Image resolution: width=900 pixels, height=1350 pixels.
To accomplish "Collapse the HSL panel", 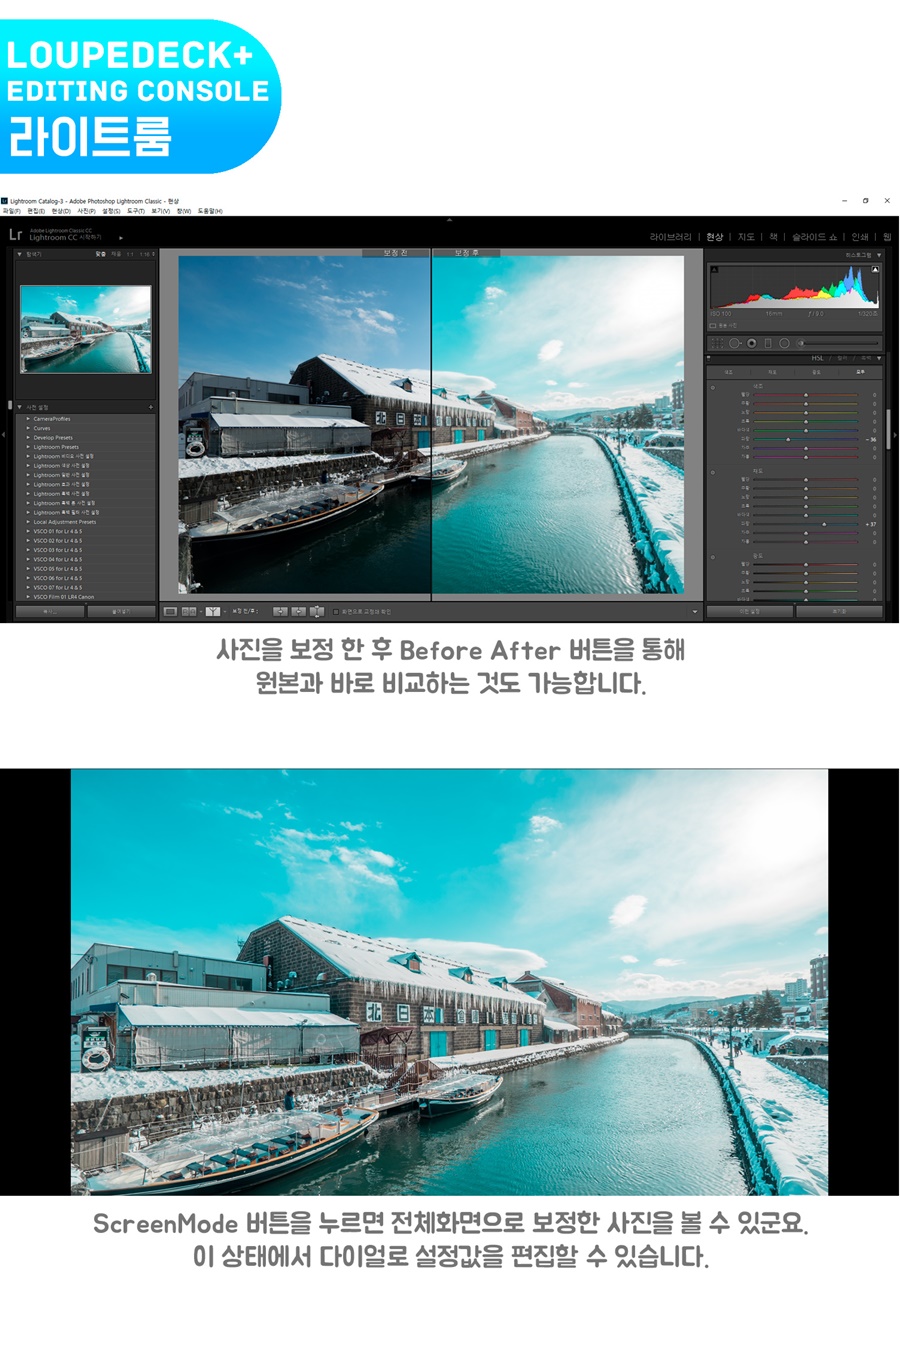I will [879, 358].
